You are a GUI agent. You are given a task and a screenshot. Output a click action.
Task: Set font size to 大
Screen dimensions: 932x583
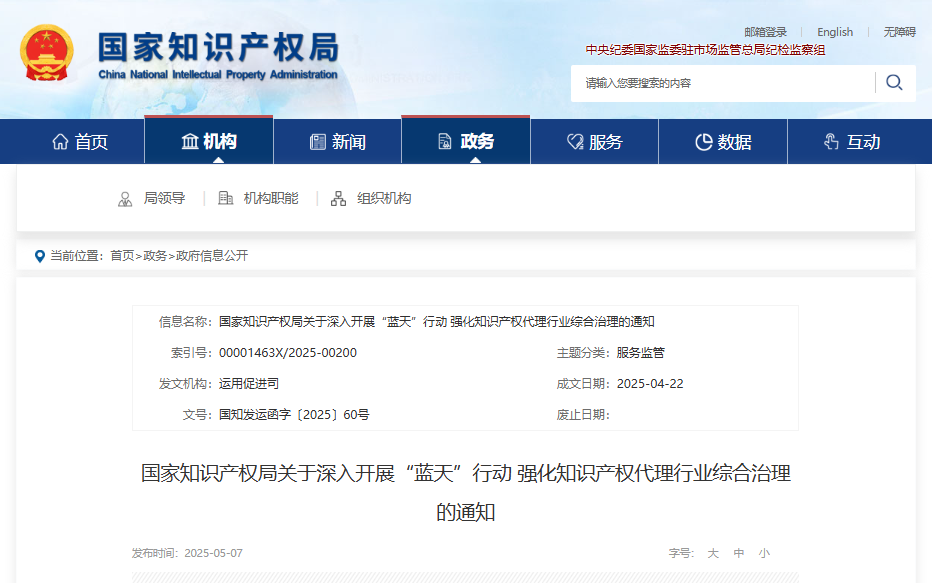coord(713,553)
